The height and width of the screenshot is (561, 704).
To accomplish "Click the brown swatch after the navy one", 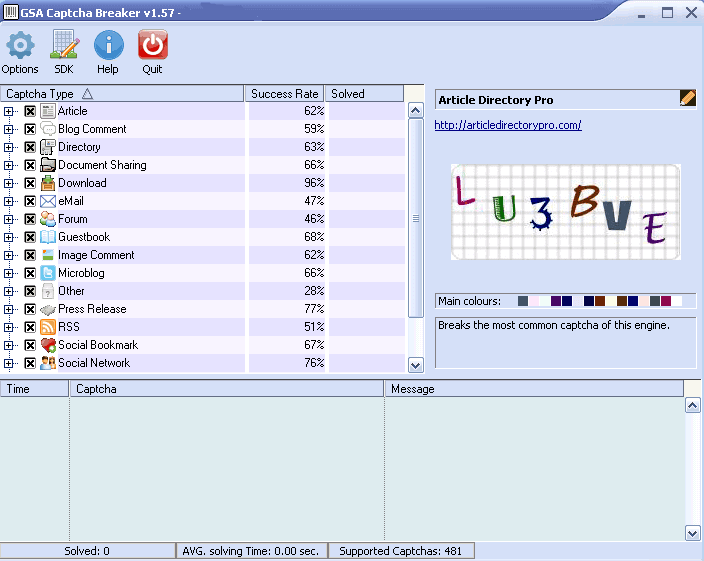I will [600, 301].
